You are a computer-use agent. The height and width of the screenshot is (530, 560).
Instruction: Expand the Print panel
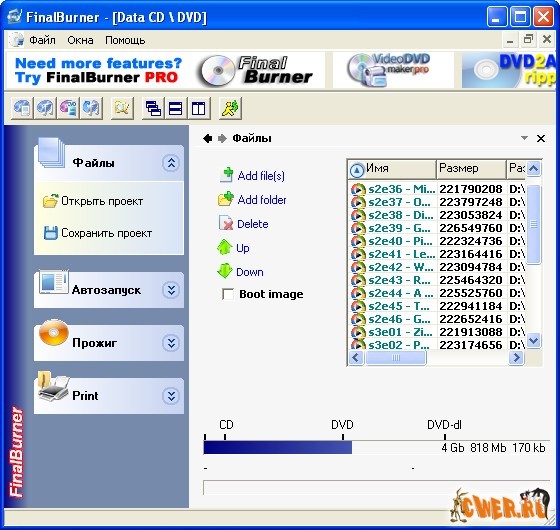(x=171, y=396)
